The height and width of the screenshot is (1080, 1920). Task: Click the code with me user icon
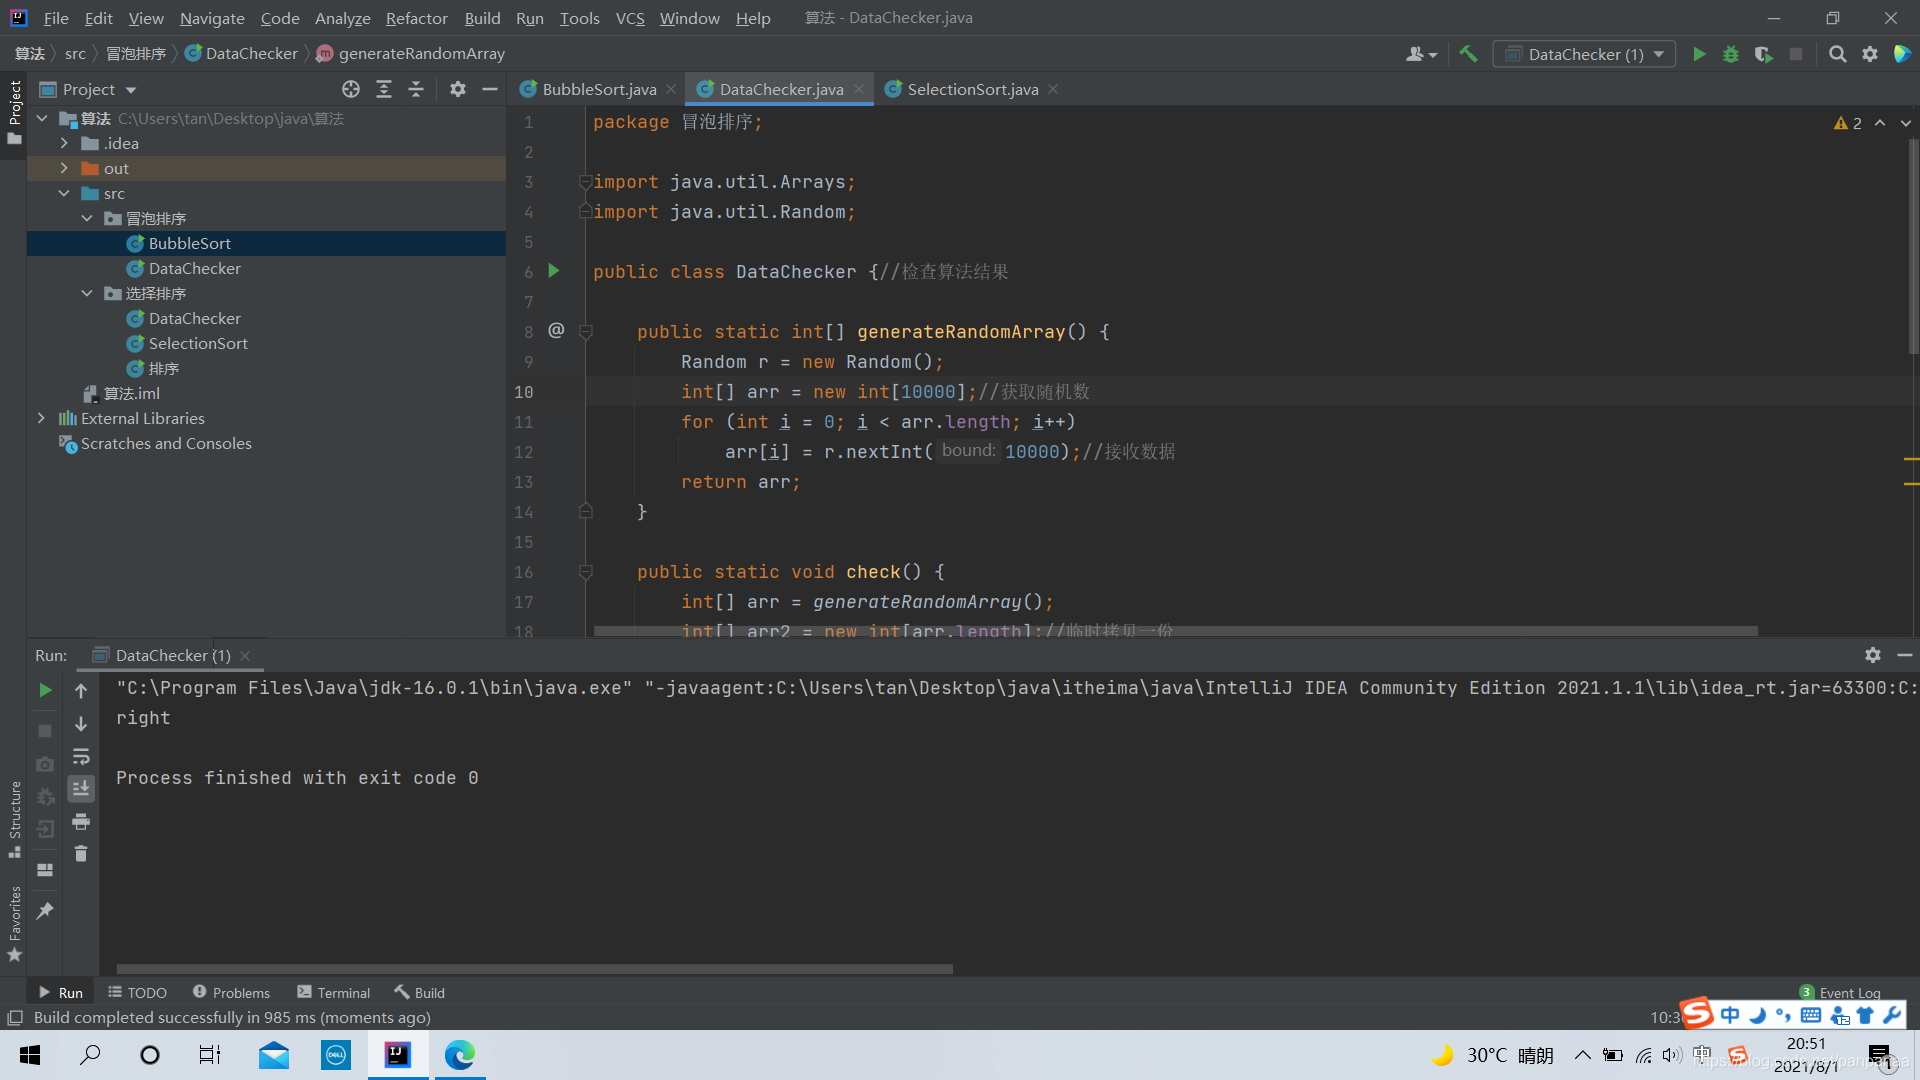[x=1421, y=54]
